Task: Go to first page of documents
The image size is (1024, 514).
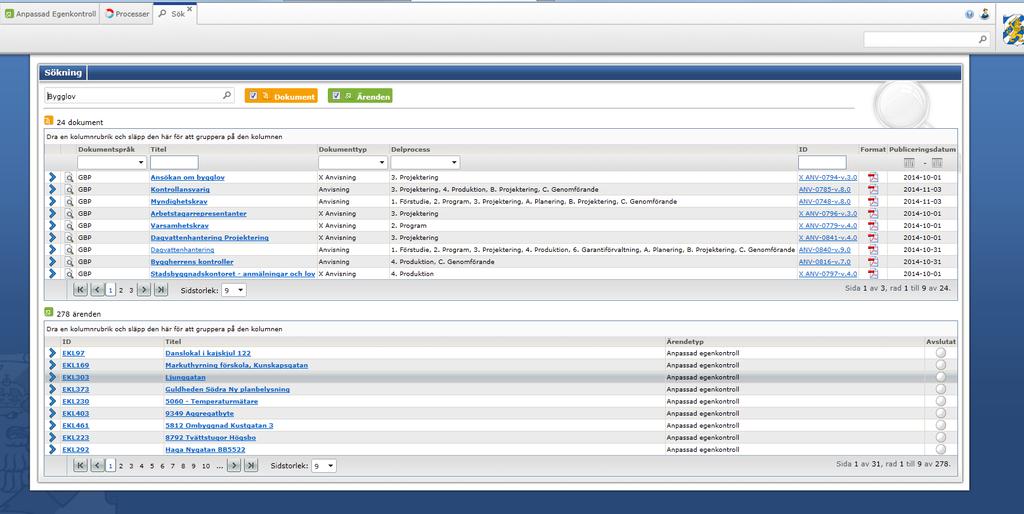Action: point(80,289)
